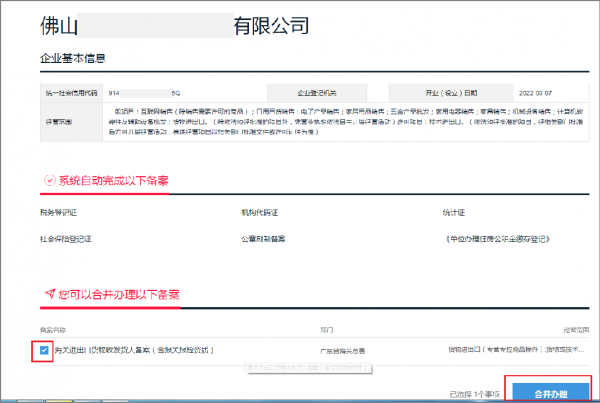Open 《单位办理住房公积金缴存登记》 entry
Viewport: 600px width, 403px height.
[x=502, y=240]
